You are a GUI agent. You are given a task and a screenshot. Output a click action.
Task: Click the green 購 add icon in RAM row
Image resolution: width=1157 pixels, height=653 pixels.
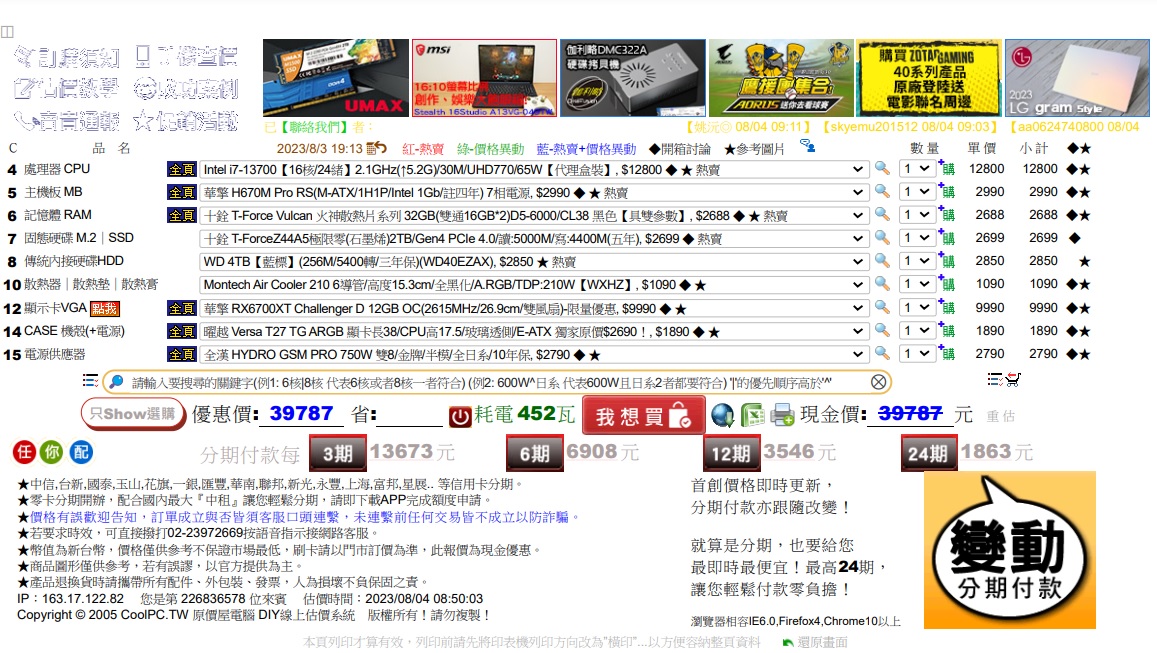click(947, 214)
